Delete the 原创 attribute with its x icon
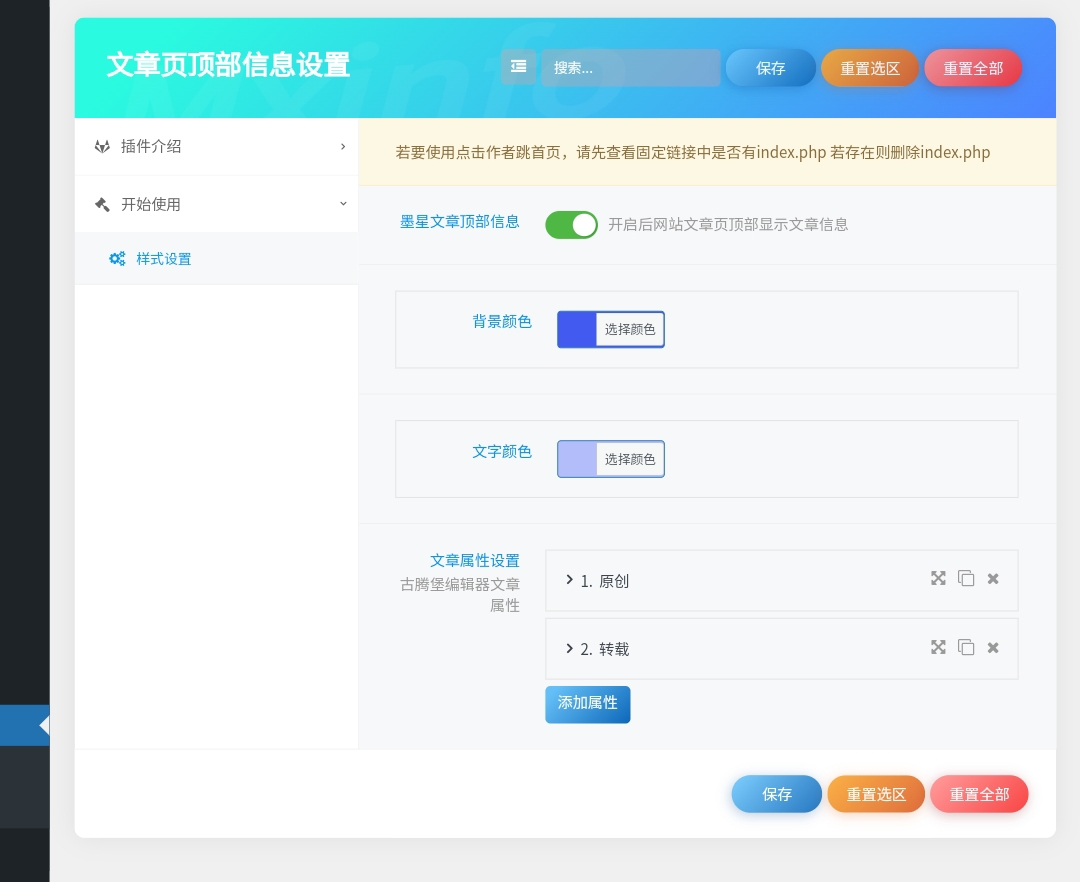Image resolution: width=1080 pixels, height=882 pixels. 992,578
